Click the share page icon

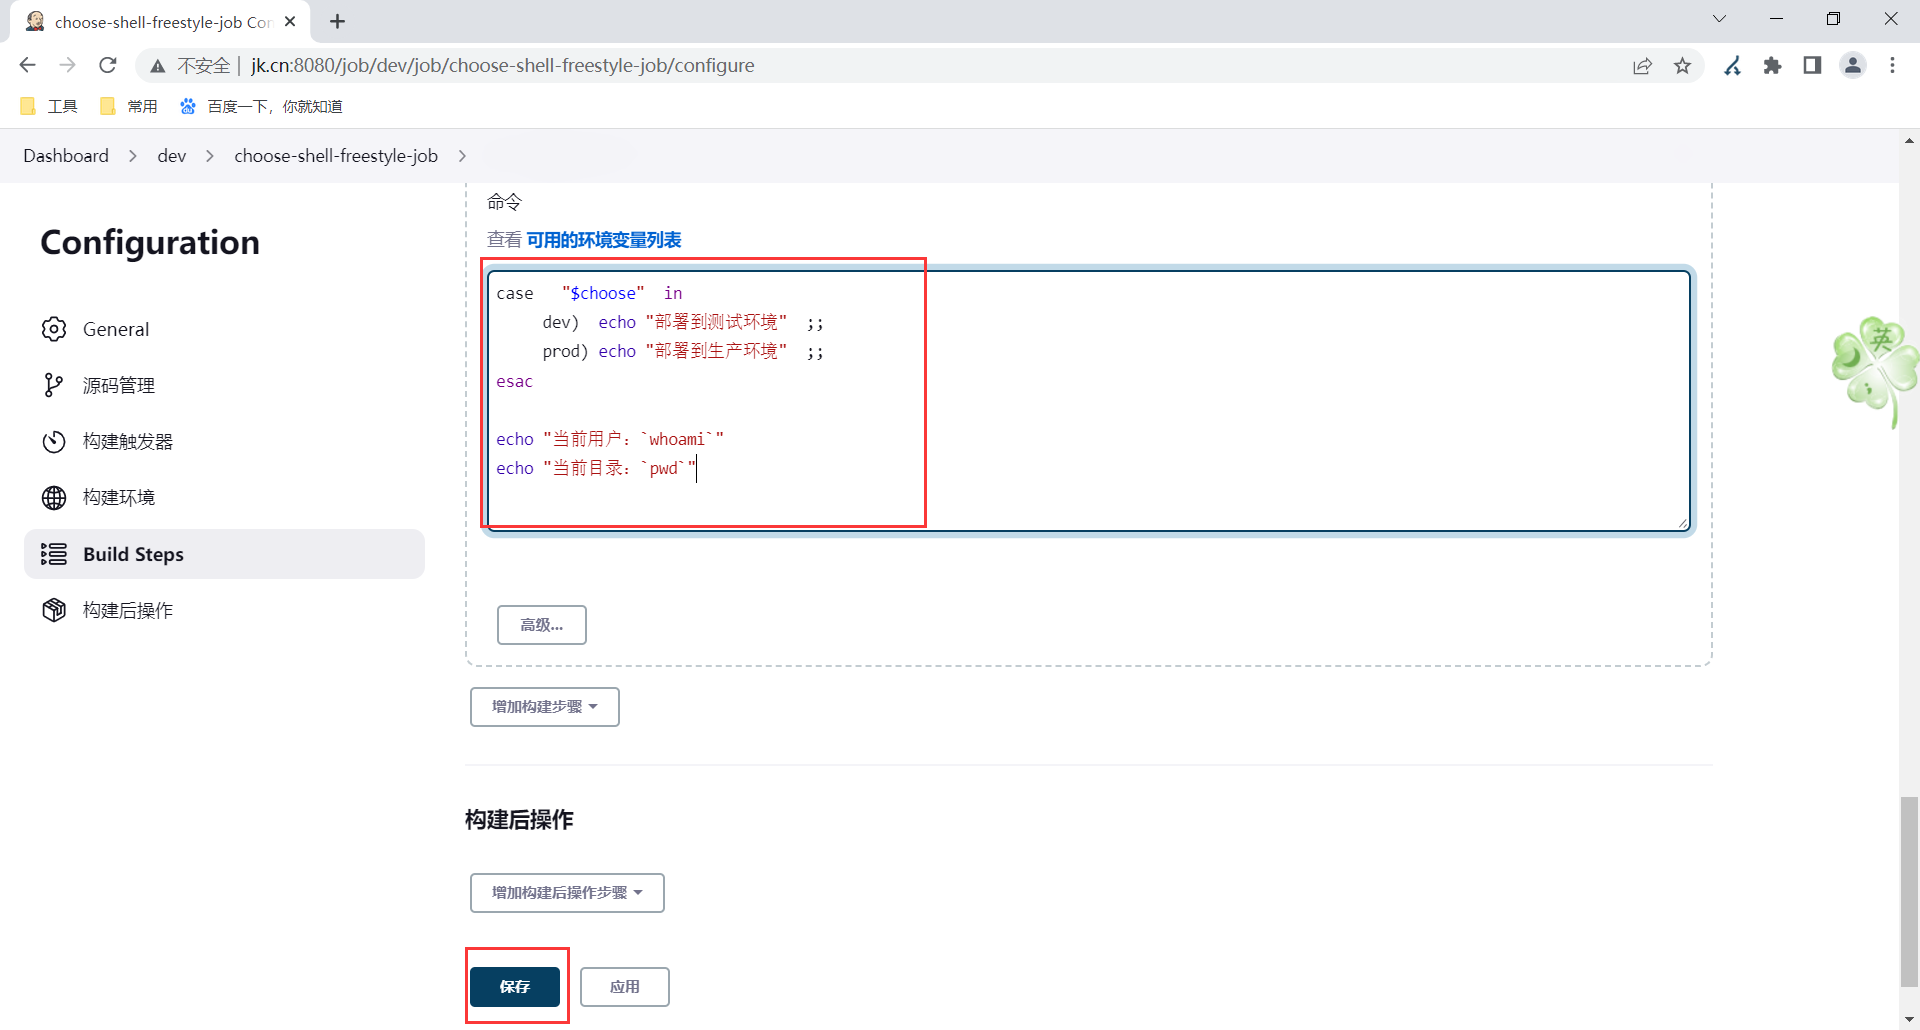pos(1642,66)
